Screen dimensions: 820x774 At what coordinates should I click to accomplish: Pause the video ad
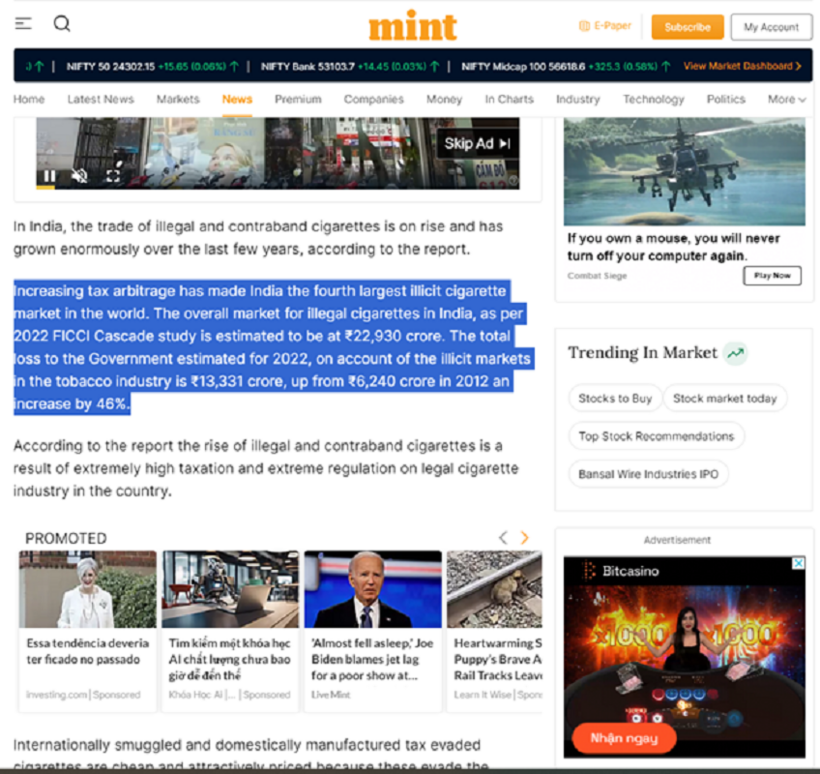[49, 176]
